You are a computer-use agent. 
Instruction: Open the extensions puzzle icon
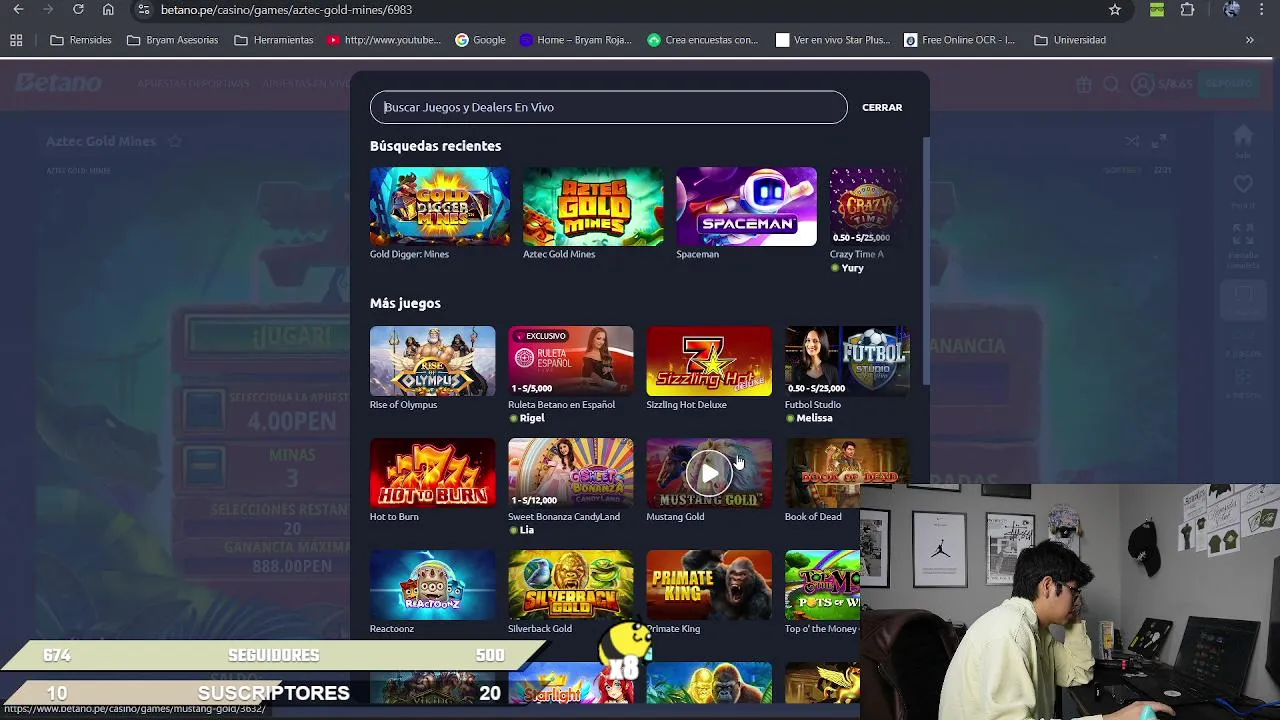[x=1188, y=10]
